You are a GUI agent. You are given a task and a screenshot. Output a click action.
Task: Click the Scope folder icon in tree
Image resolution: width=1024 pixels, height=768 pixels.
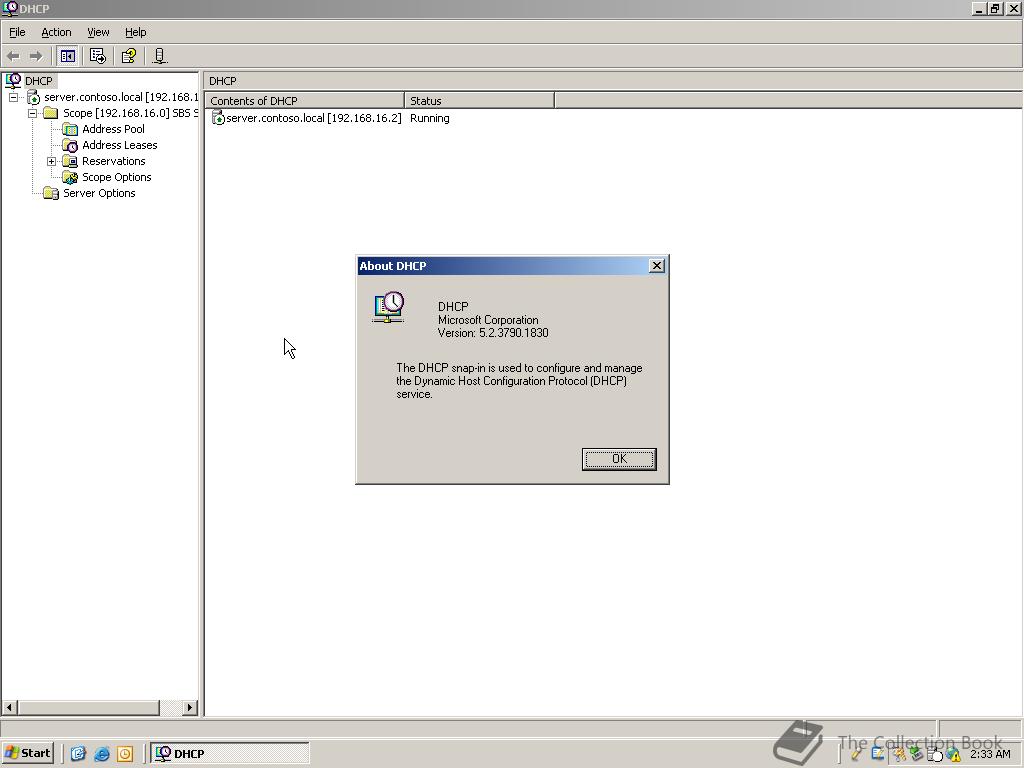[51, 113]
